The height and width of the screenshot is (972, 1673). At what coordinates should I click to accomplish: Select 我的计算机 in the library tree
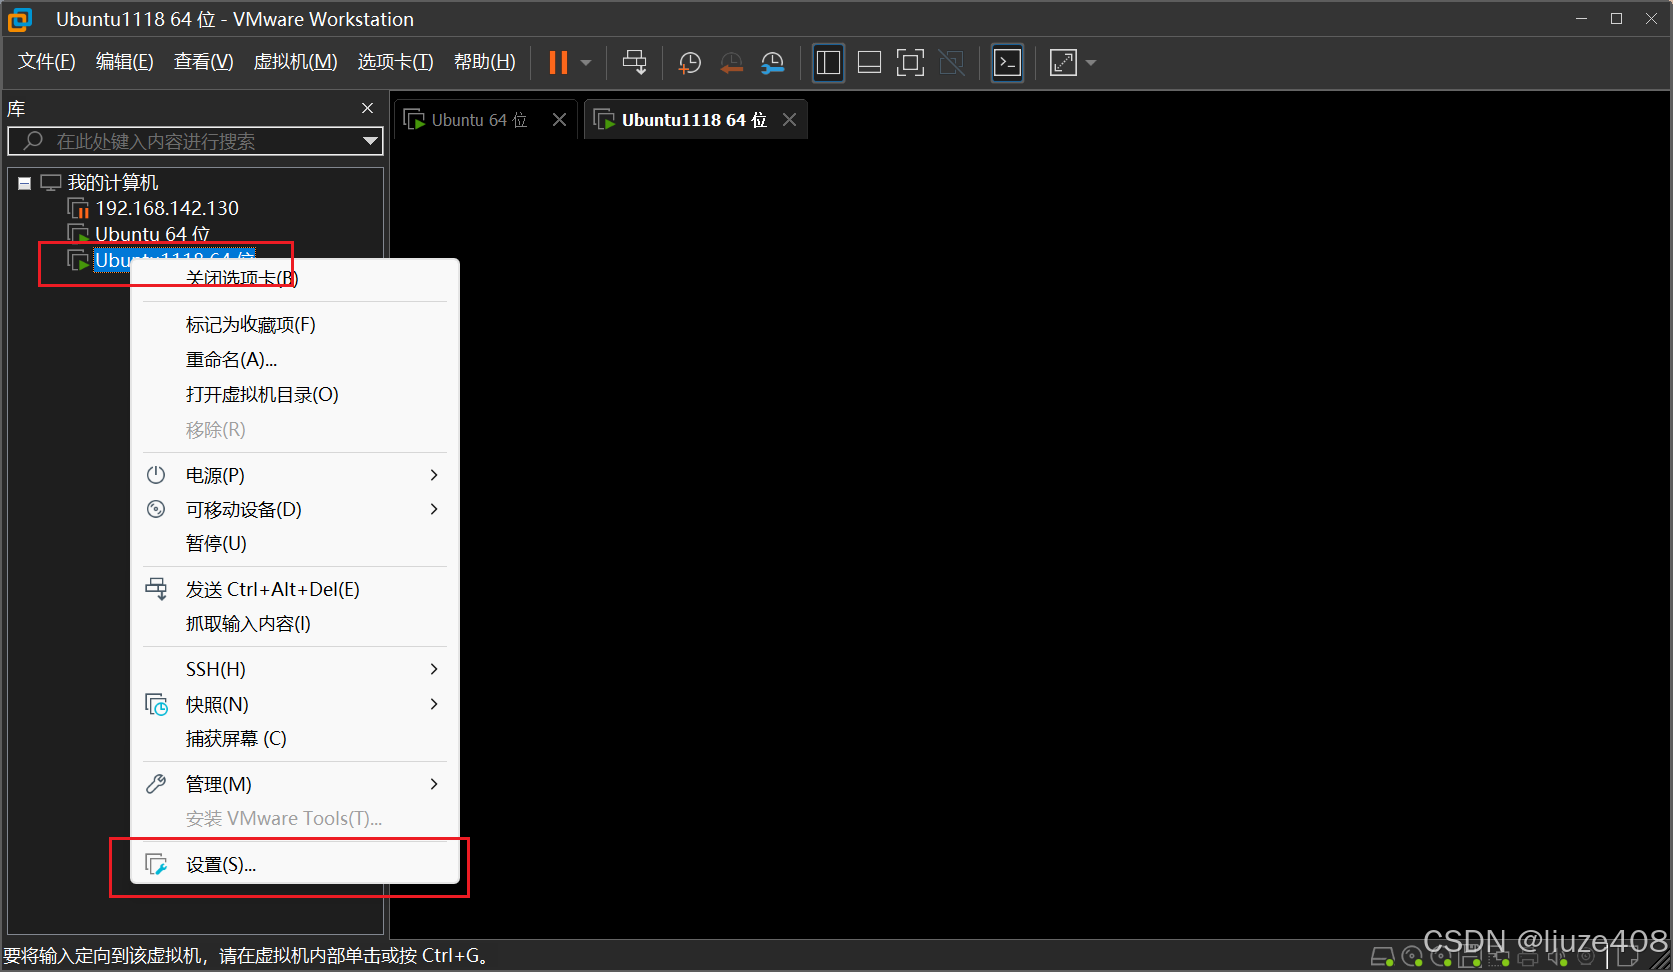113,182
